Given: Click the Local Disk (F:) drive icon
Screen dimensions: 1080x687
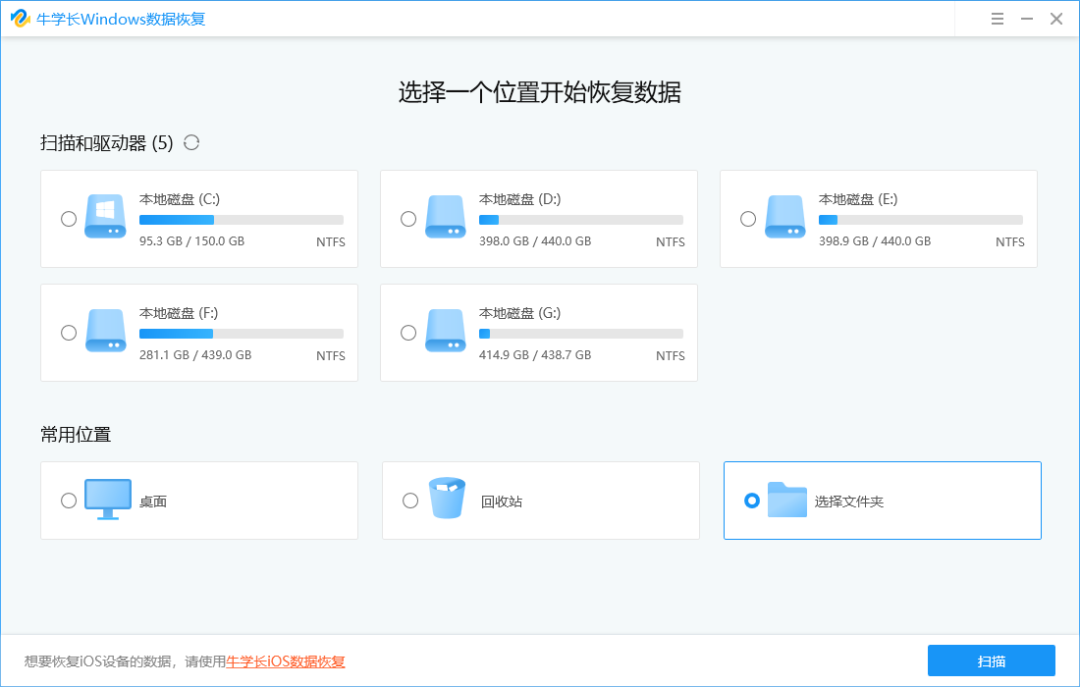Looking at the screenshot, I should (105, 331).
